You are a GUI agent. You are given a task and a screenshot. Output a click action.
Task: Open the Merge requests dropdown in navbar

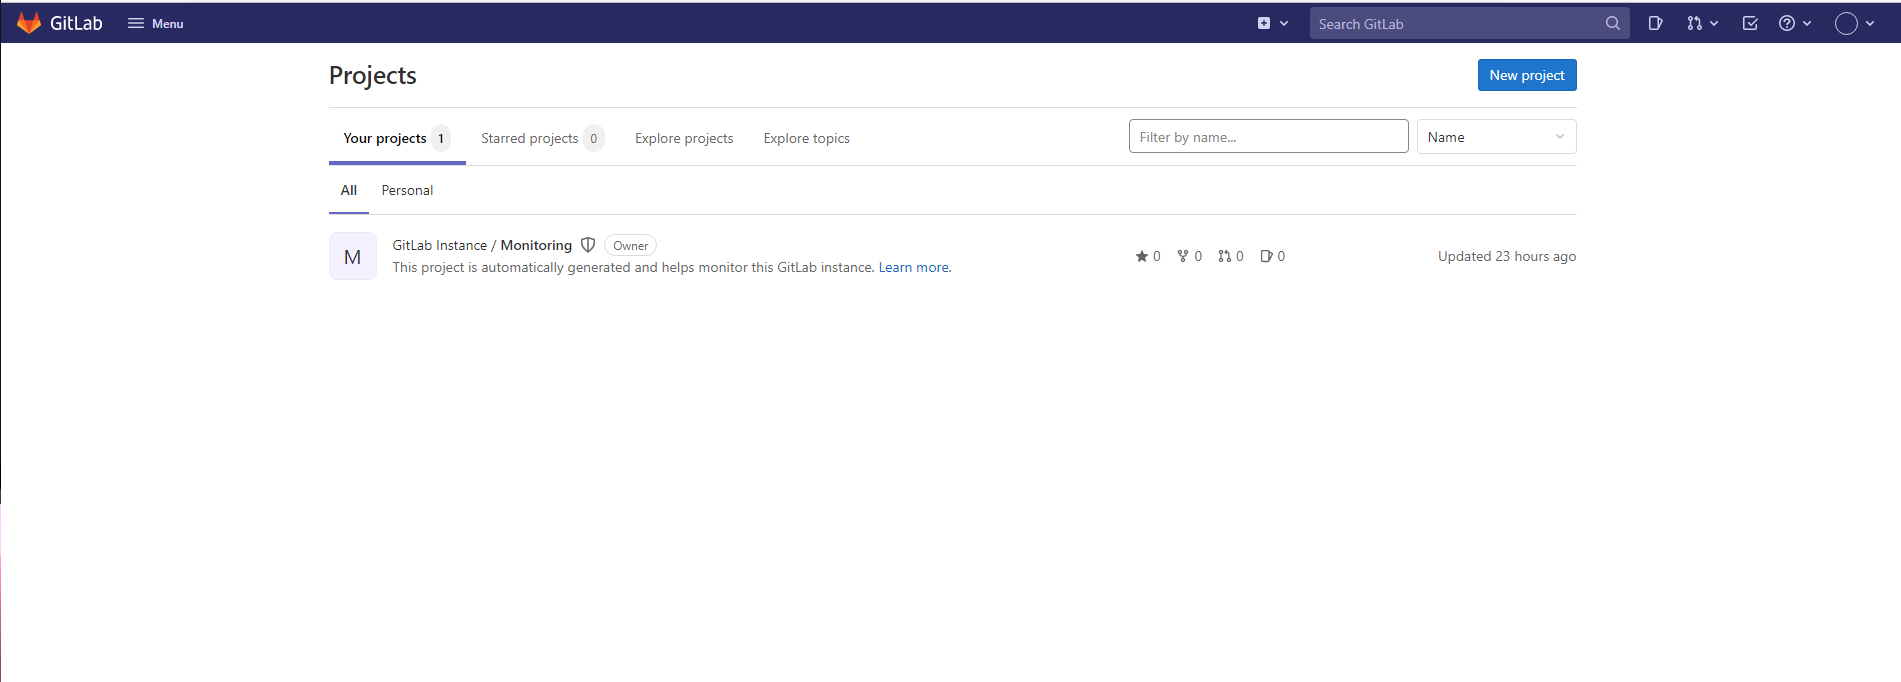pyautogui.click(x=1702, y=23)
